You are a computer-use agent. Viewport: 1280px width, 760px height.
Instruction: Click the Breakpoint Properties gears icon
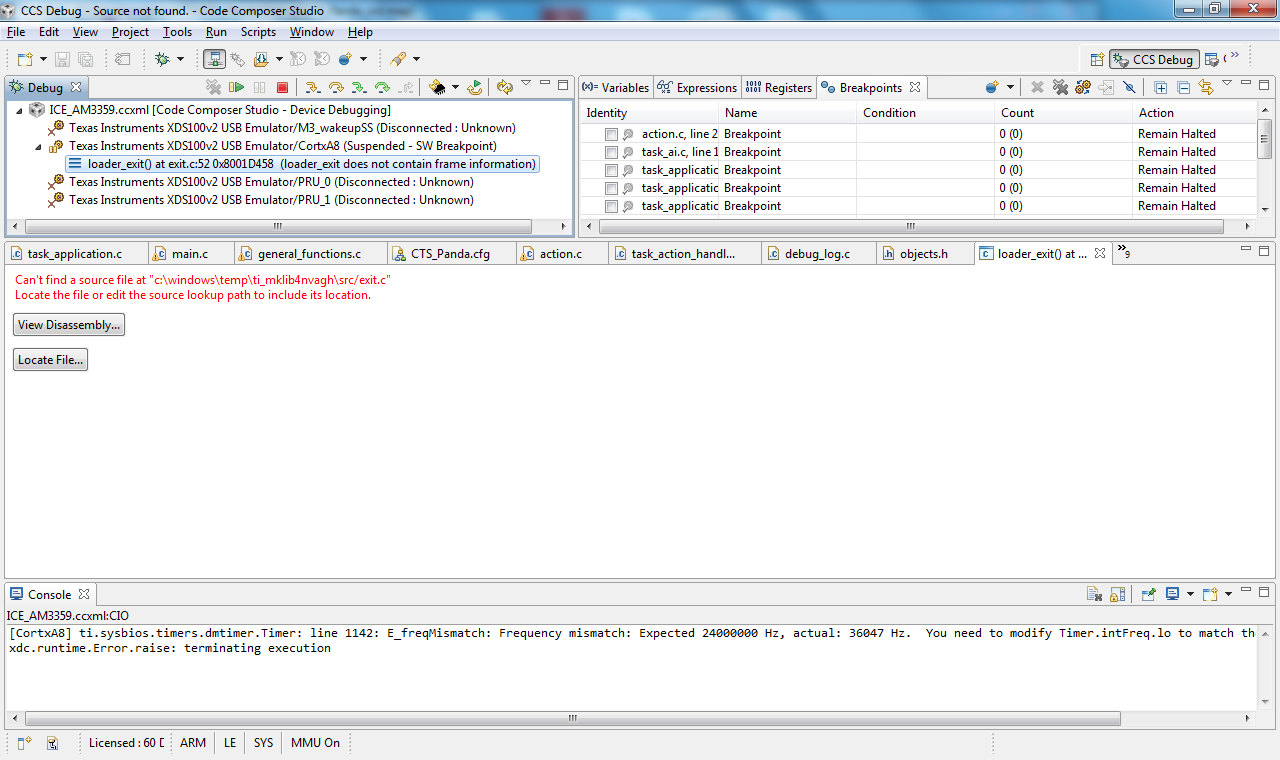click(x=1083, y=88)
